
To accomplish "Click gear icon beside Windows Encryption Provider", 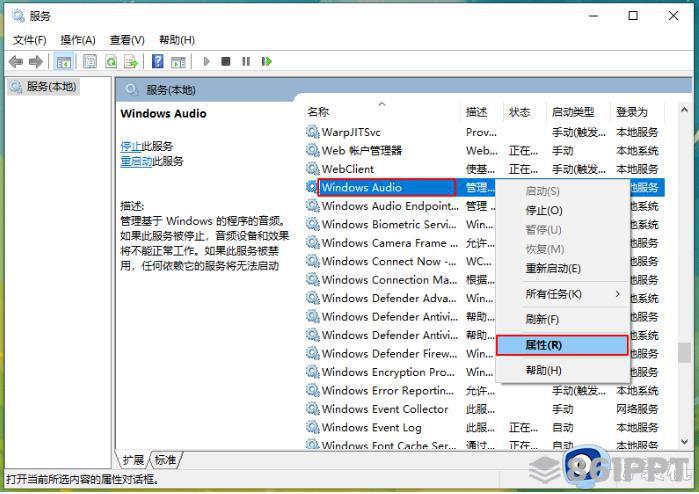I will point(312,372).
